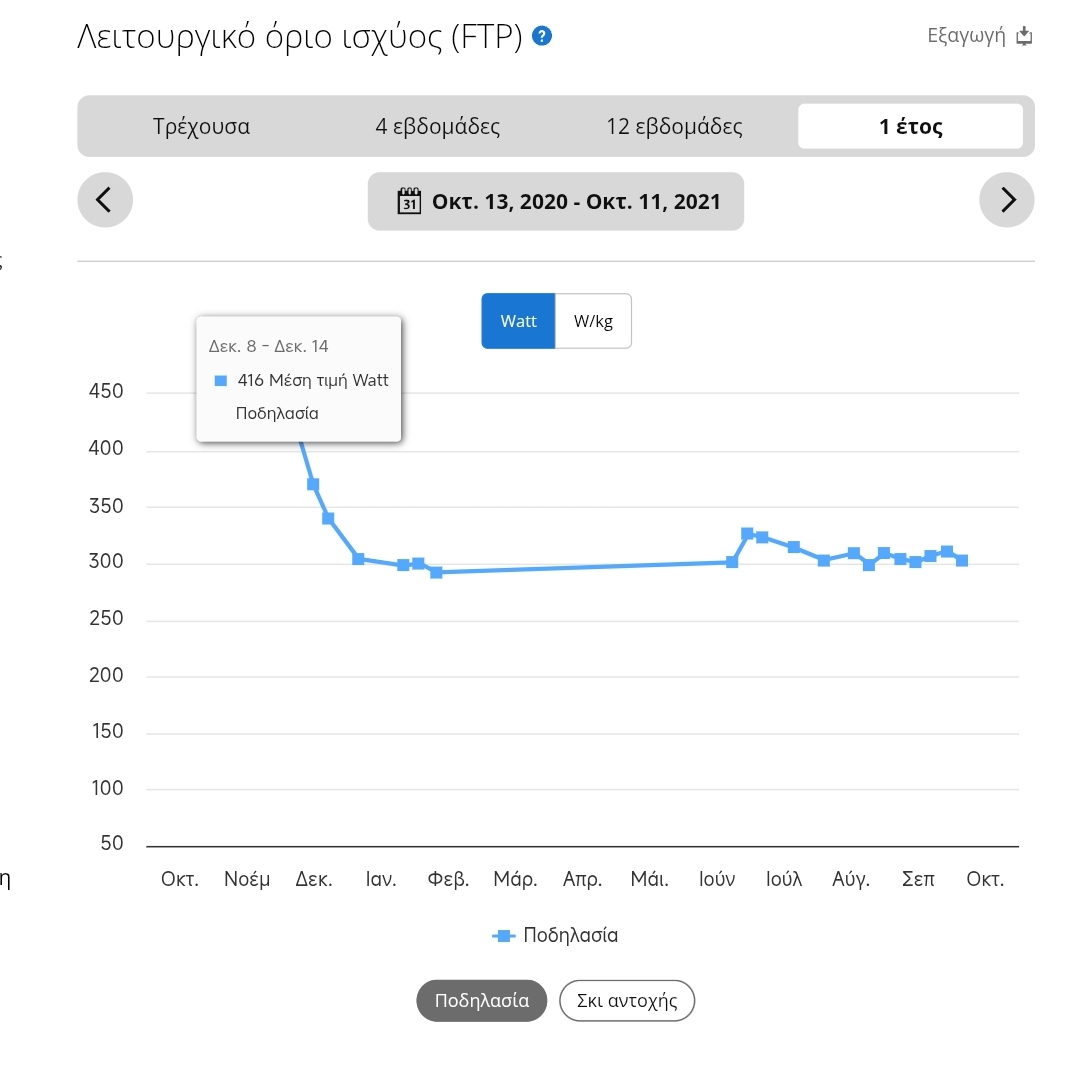The height and width of the screenshot is (1080, 1079).
Task: Select the Τρέχουσα tab
Action: 201,127
